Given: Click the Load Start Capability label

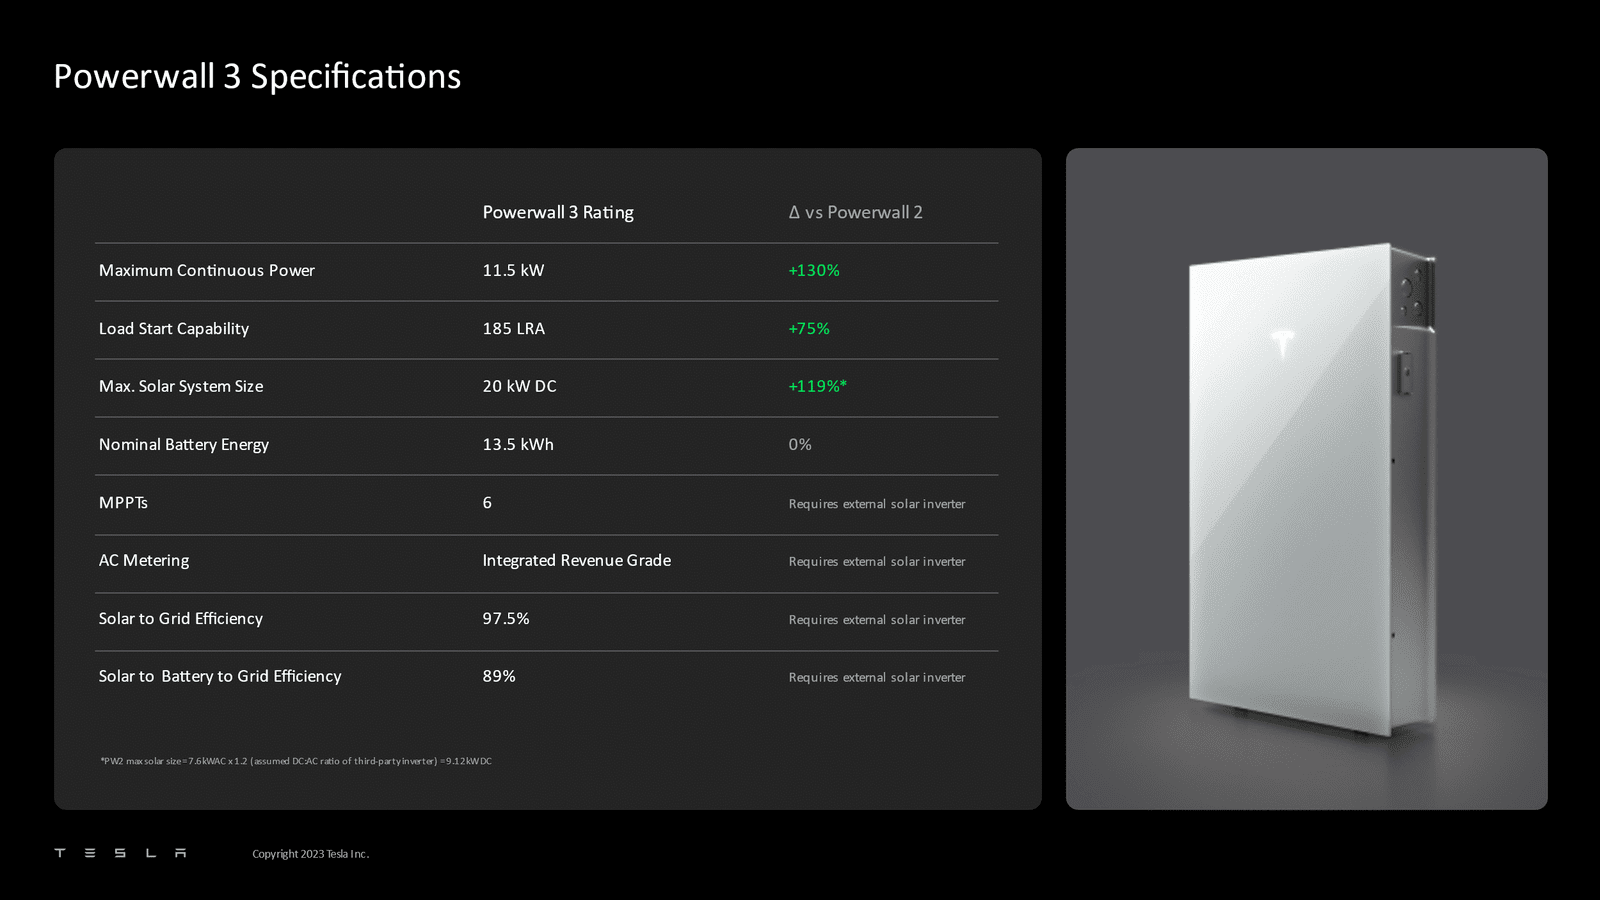Looking at the screenshot, I should tap(174, 328).
